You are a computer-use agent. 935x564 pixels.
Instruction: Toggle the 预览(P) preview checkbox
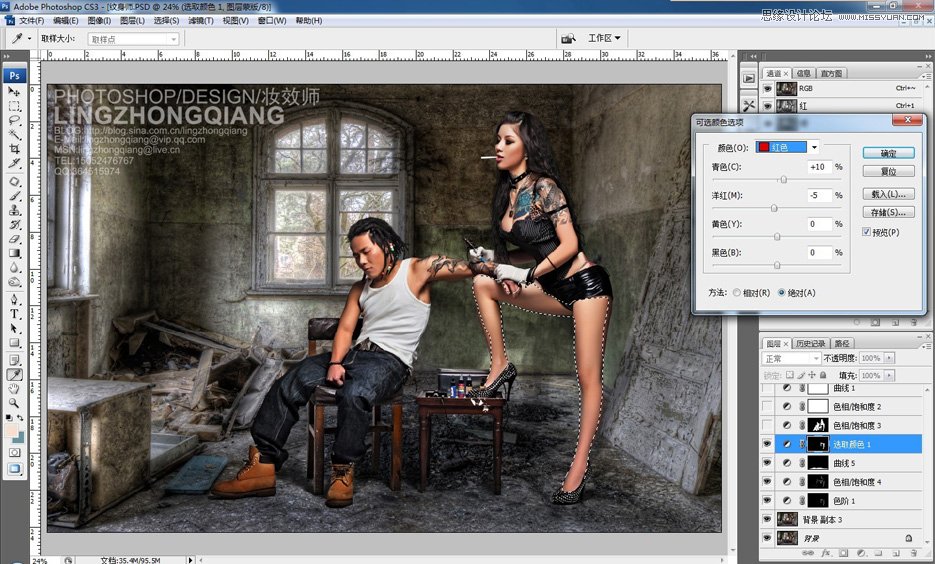[866, 232]
